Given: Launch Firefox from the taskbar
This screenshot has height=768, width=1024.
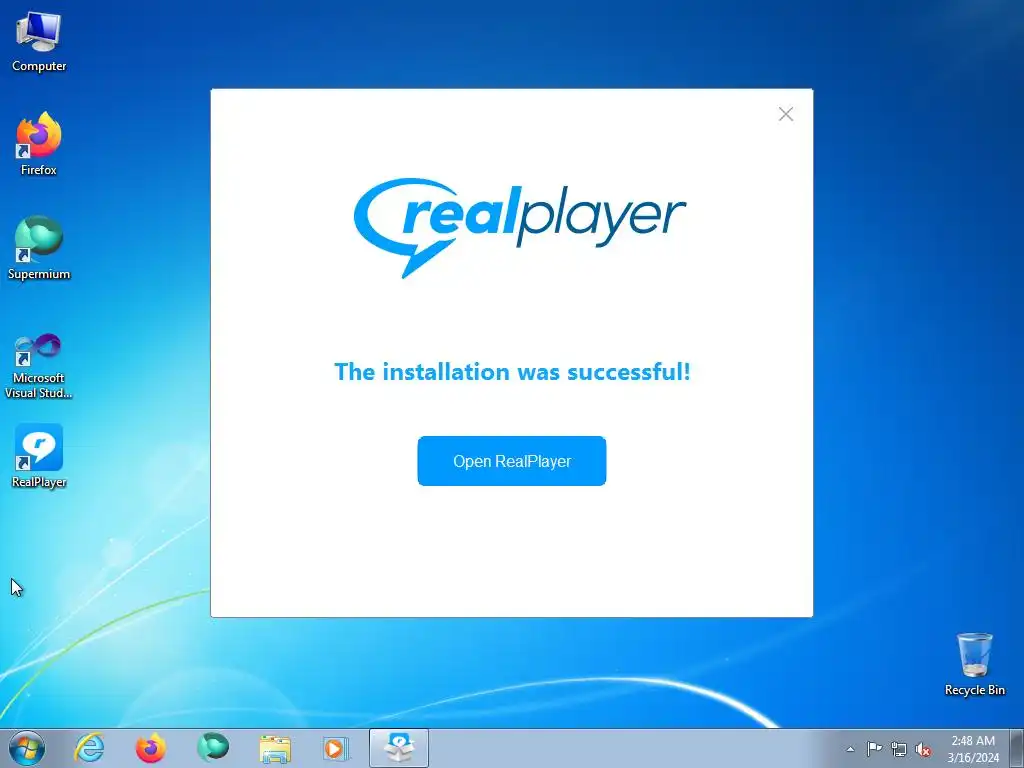Looking at the screenshot, I should point(151,748).
